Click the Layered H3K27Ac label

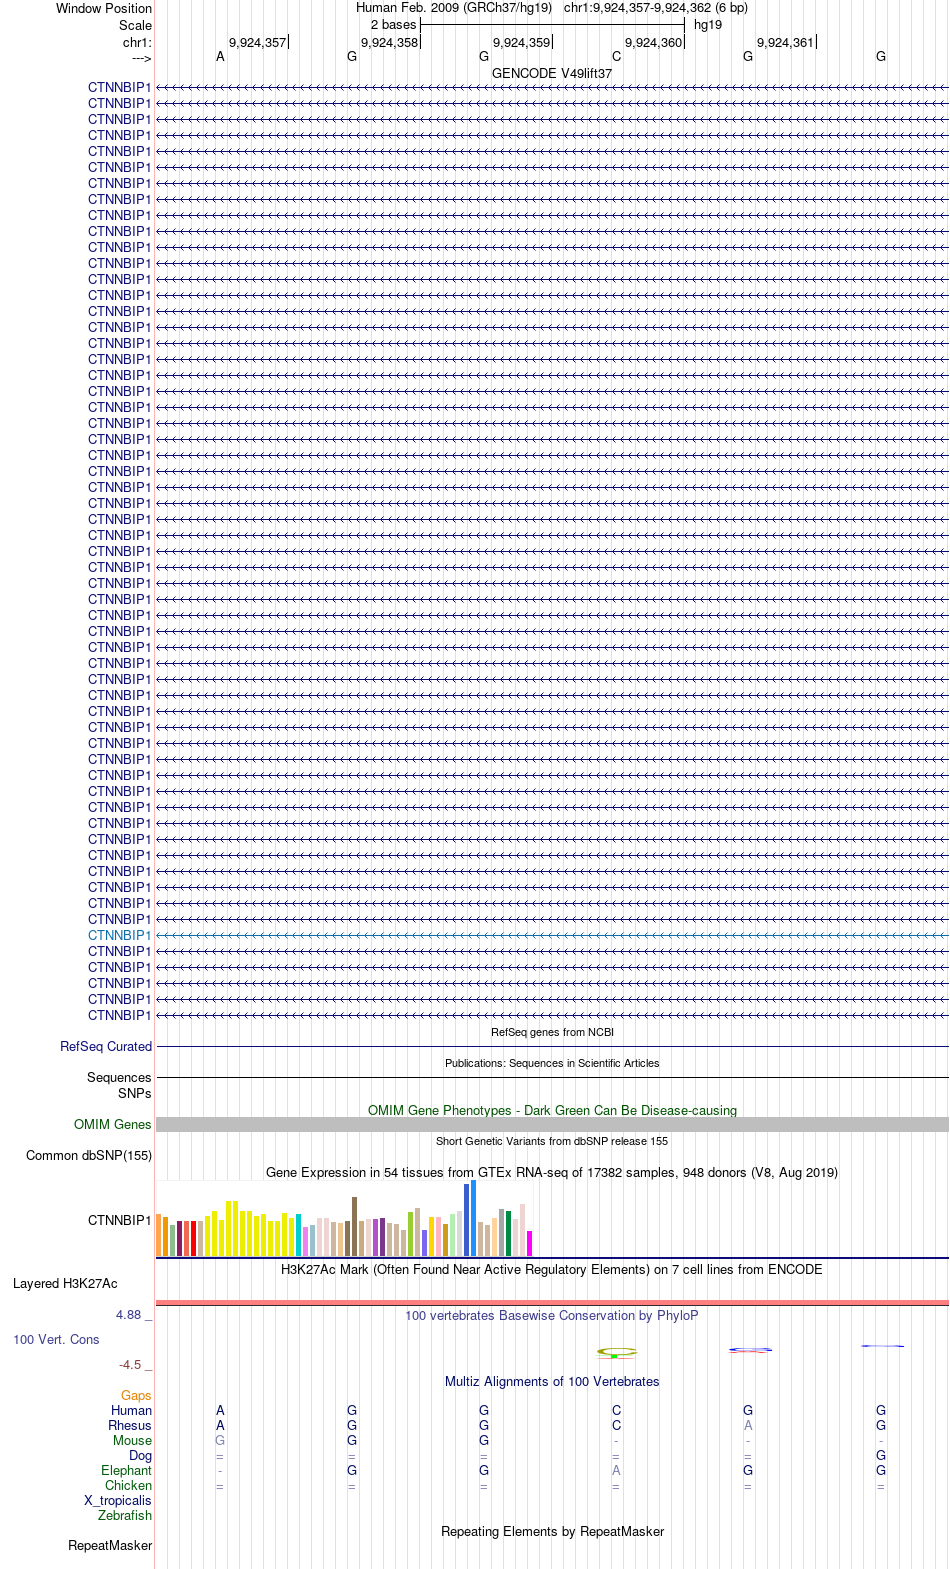coord(65,1283)
